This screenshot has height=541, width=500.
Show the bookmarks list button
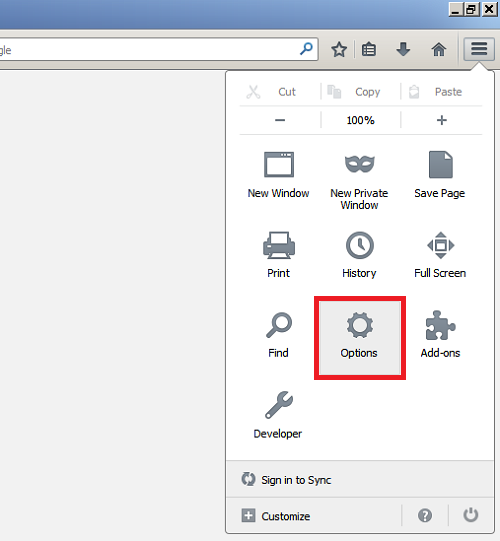point(369,49)
